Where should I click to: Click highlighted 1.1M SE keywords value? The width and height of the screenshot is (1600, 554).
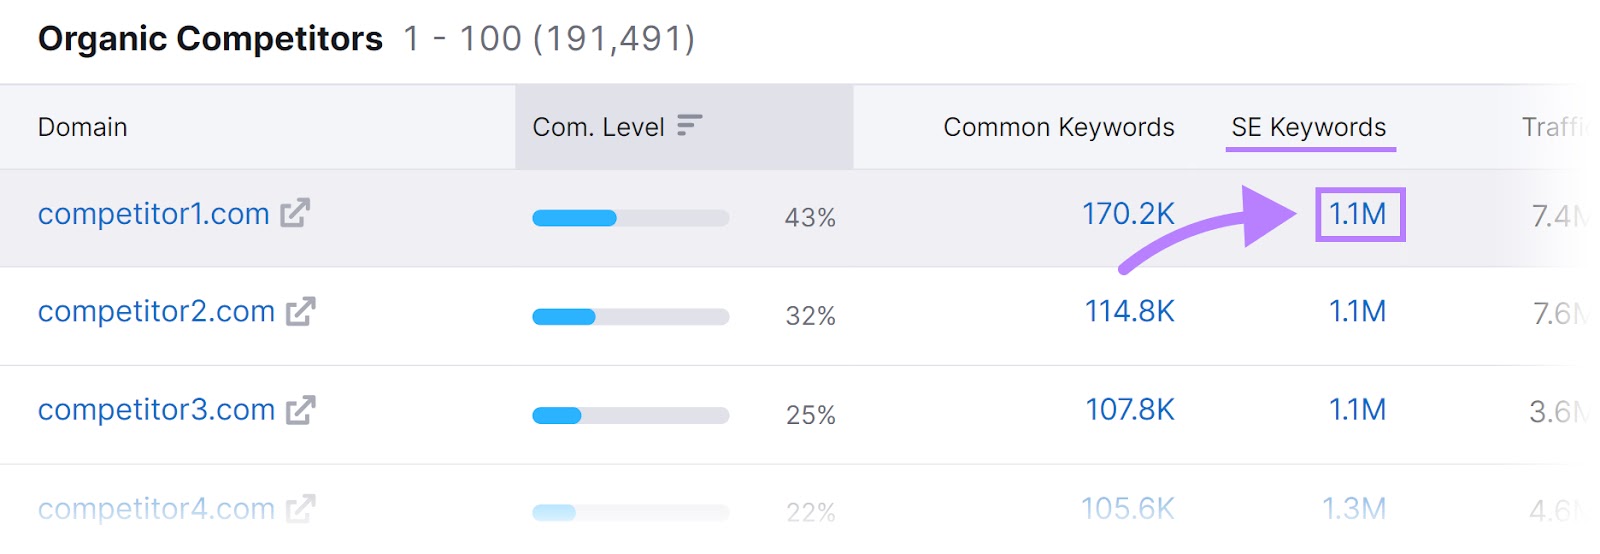1358,214
